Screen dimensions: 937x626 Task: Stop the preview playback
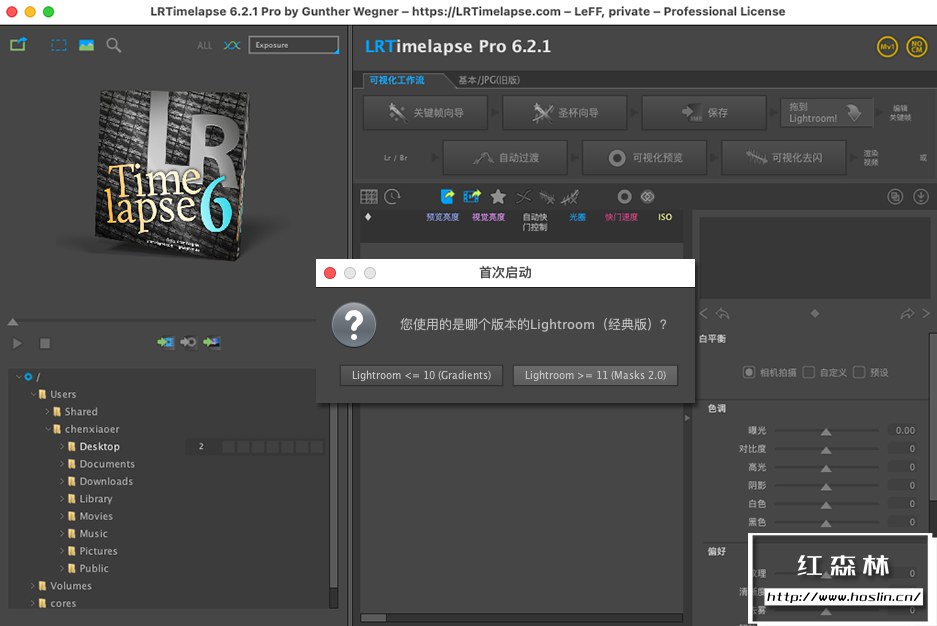pos(45,343)
